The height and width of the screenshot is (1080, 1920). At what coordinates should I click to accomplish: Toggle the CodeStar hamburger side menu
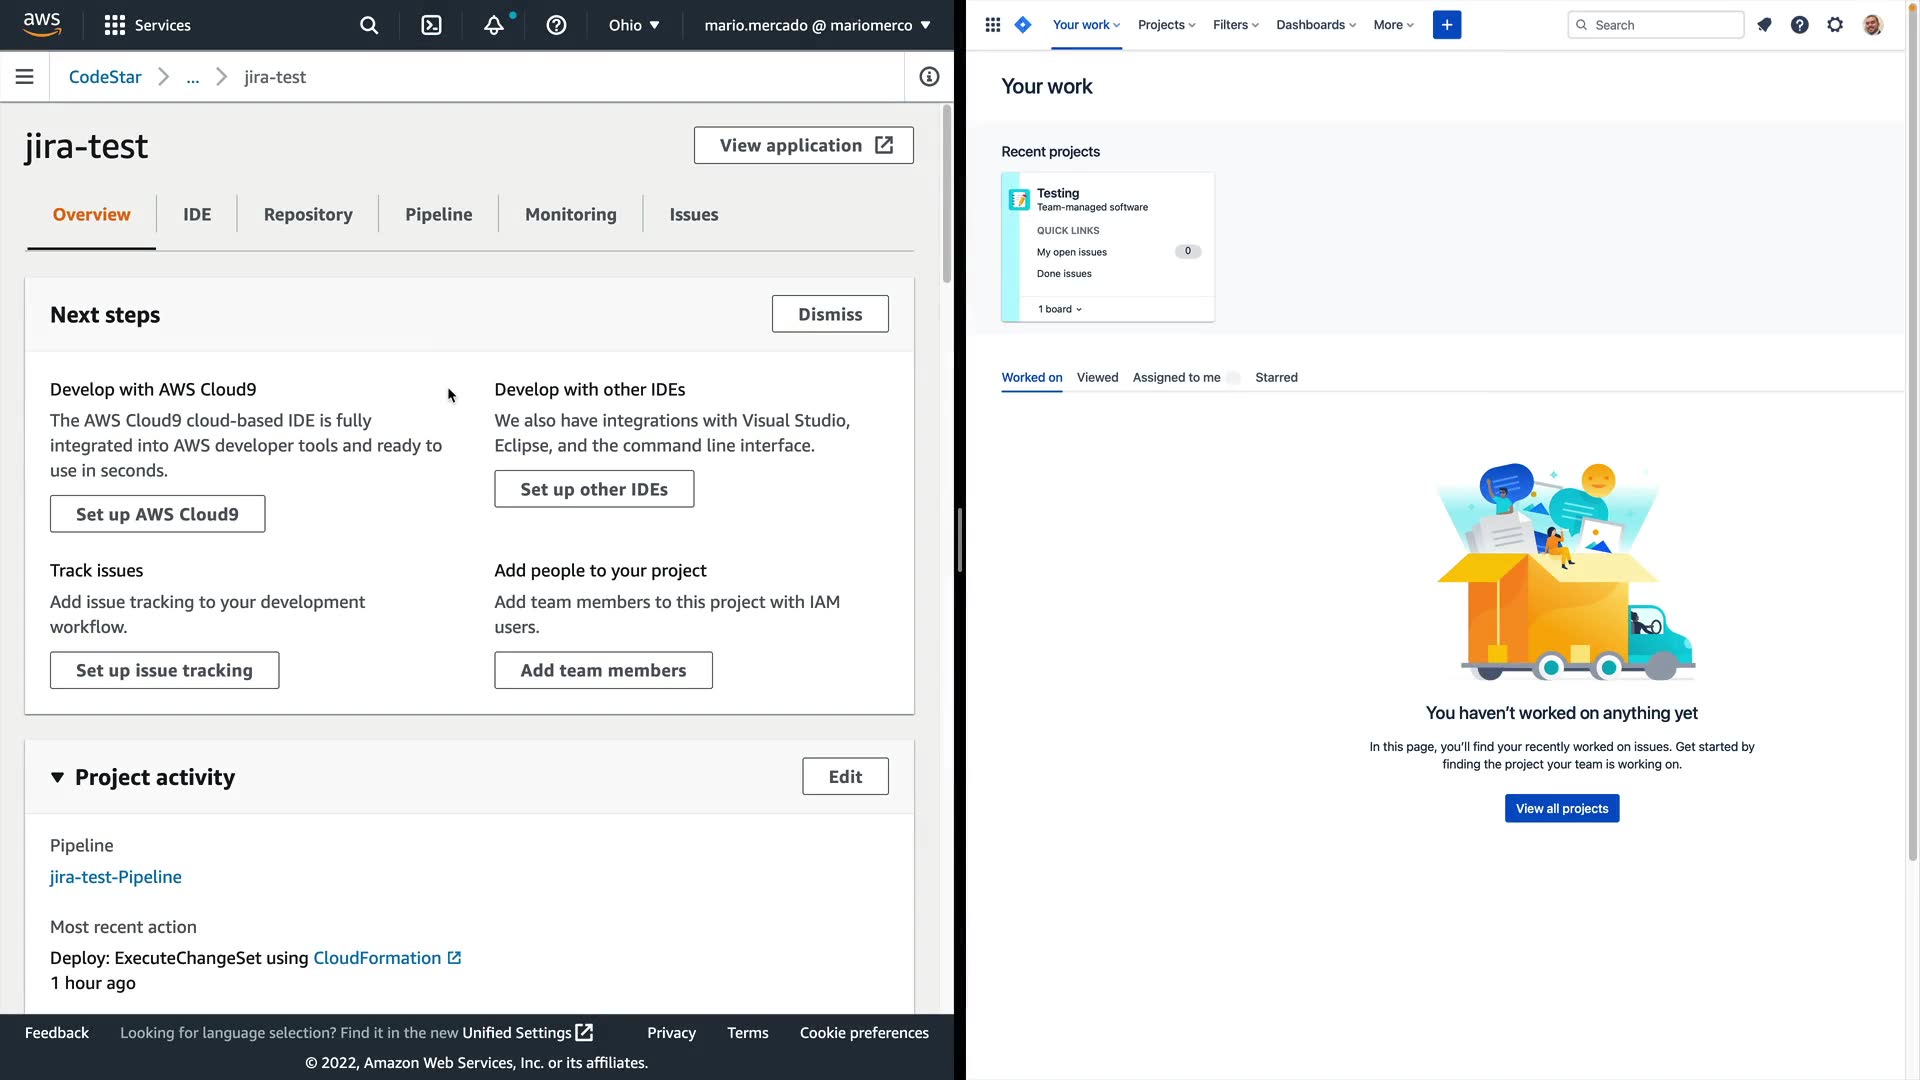pos(25,77)
